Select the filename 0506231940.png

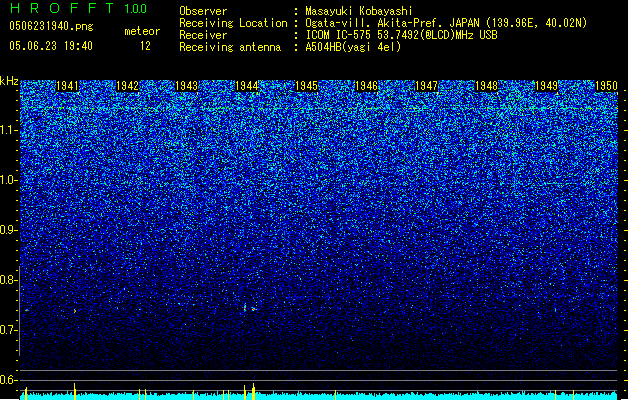[x=51, y=27]
